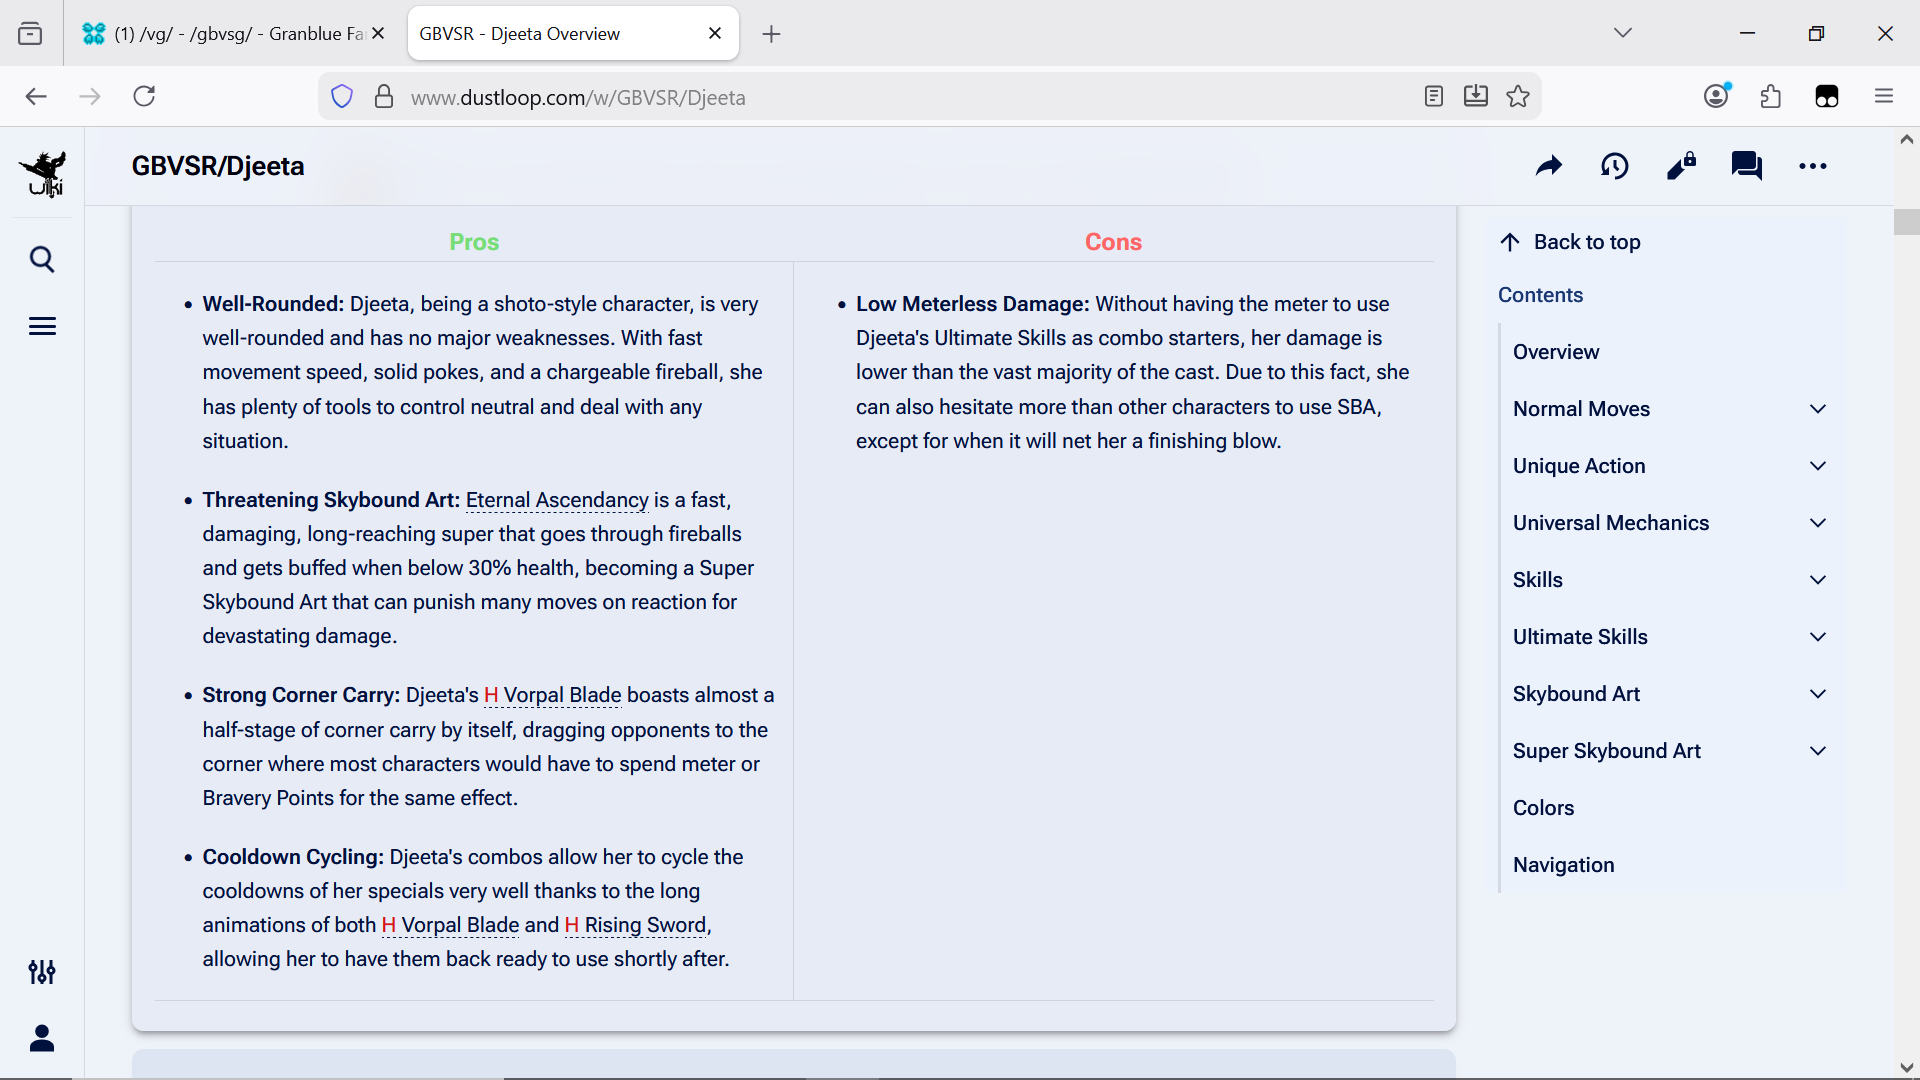The height and width of the screenshot is (1080, 1920).
Task: Click the wiki search magnifier in sidebar
Action: pyautogui.click(x=42, y=260)
